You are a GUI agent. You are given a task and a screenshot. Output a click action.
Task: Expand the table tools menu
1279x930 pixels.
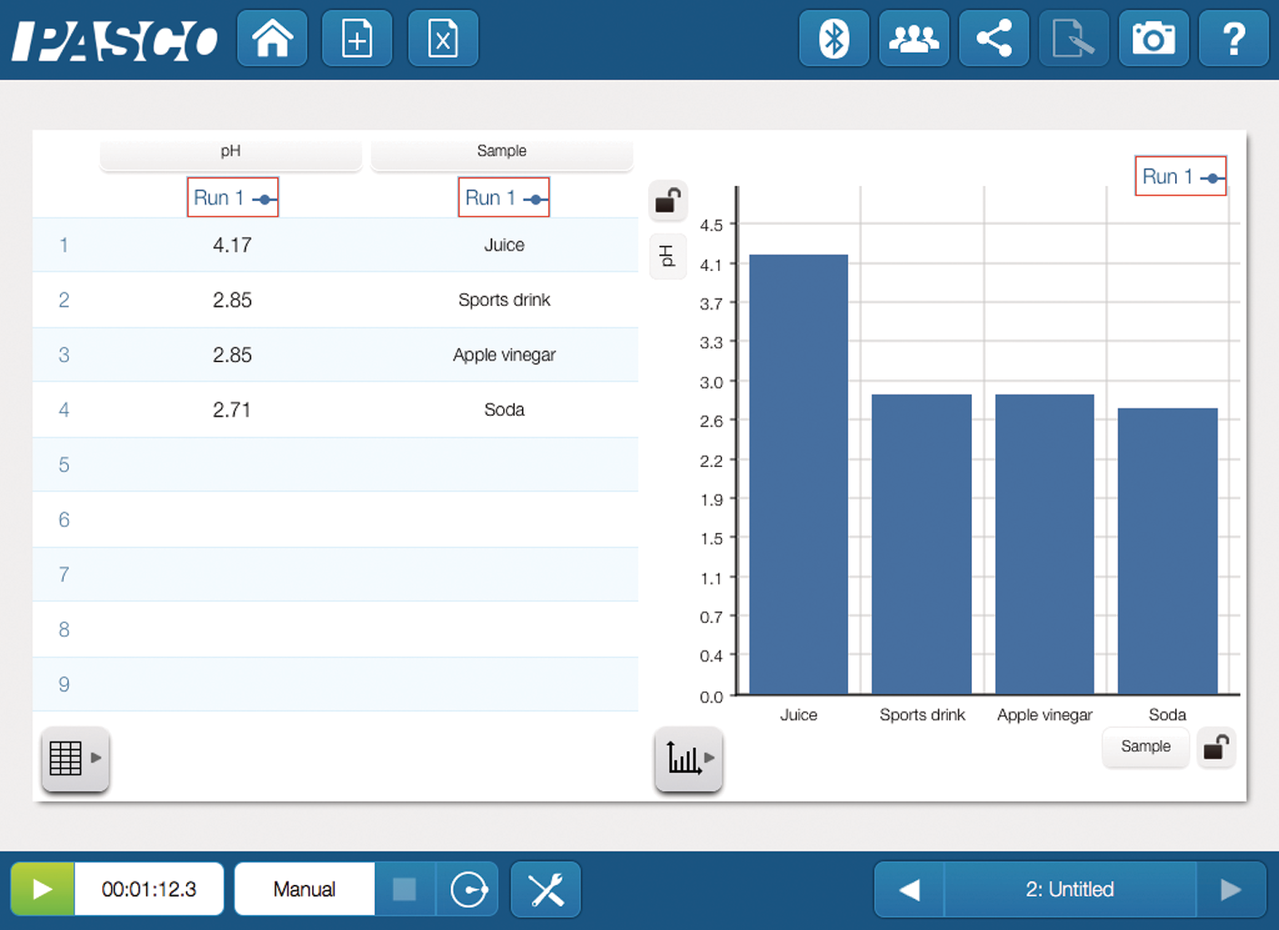coord(75,759)
